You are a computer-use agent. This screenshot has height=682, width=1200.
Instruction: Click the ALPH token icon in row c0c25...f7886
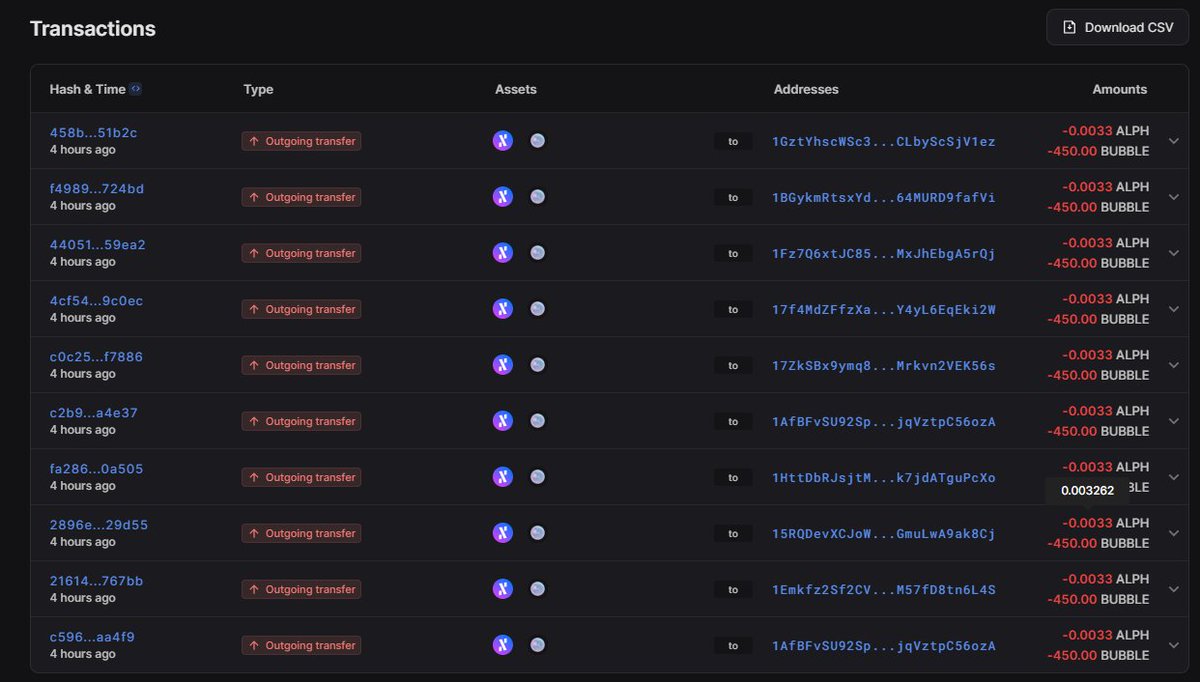pyautogui.click(x=503, y=365)
